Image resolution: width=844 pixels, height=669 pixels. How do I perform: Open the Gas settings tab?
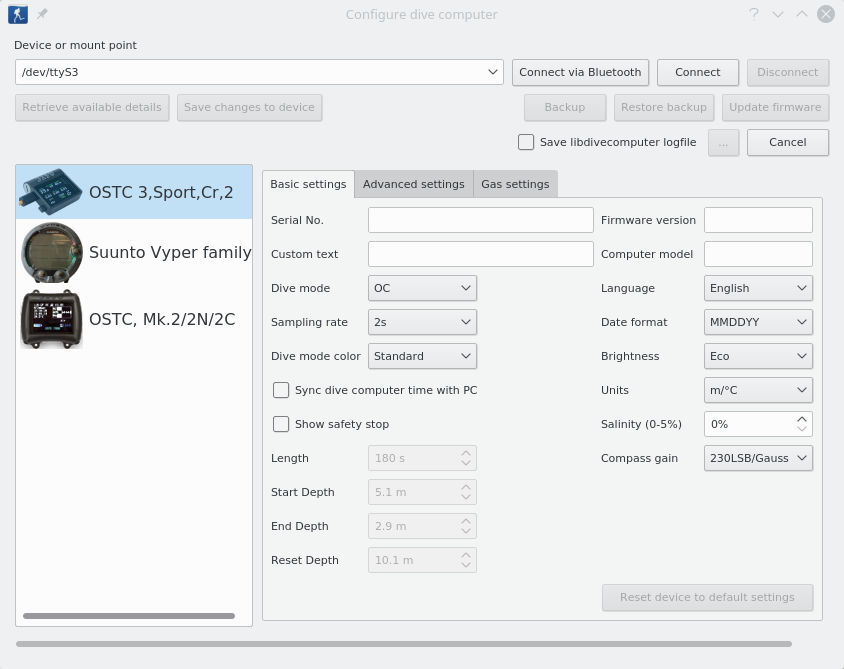[x=515, y=184]
